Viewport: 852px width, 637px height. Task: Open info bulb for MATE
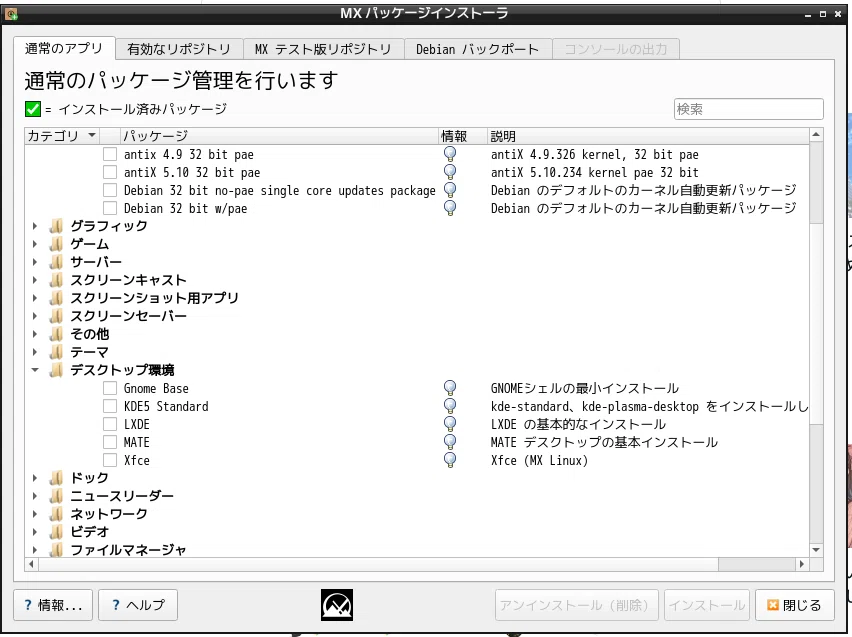[x=450, y=442]
